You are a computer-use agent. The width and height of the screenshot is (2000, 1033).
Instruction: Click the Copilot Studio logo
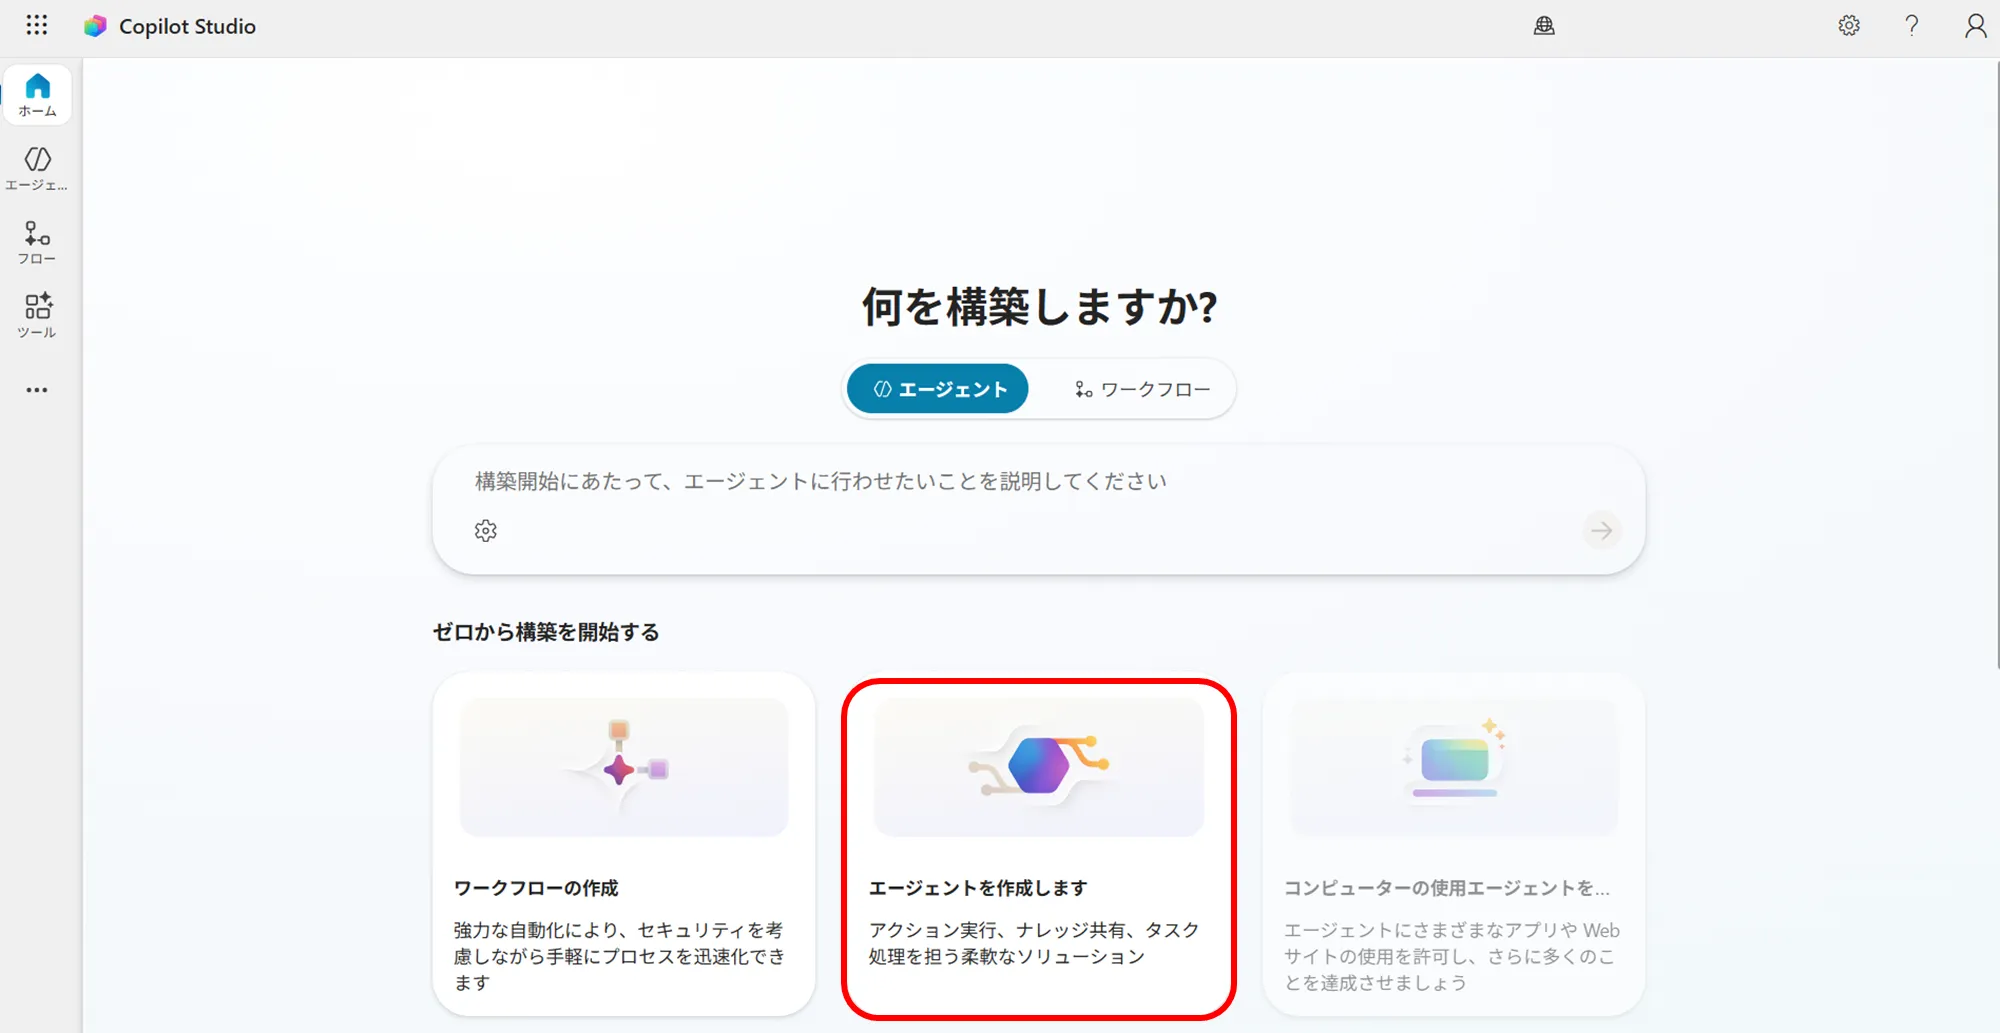(97, 26)
